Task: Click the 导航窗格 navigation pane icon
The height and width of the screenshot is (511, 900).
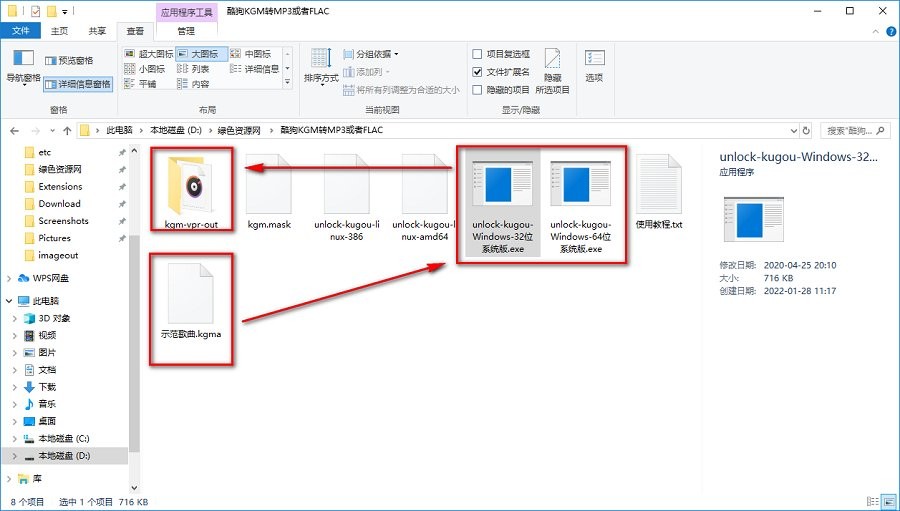Action: (23, 64)
